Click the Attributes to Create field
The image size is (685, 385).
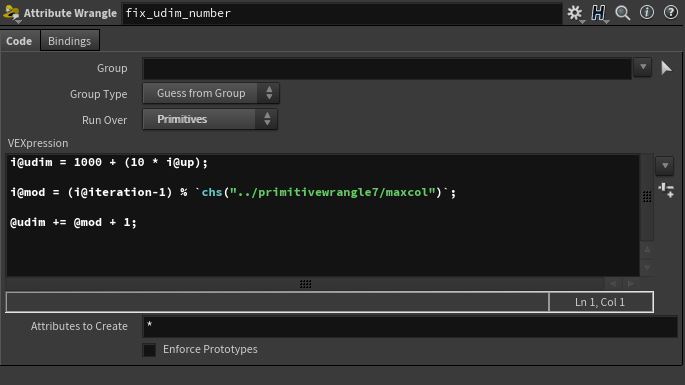[x=410, y=326]
